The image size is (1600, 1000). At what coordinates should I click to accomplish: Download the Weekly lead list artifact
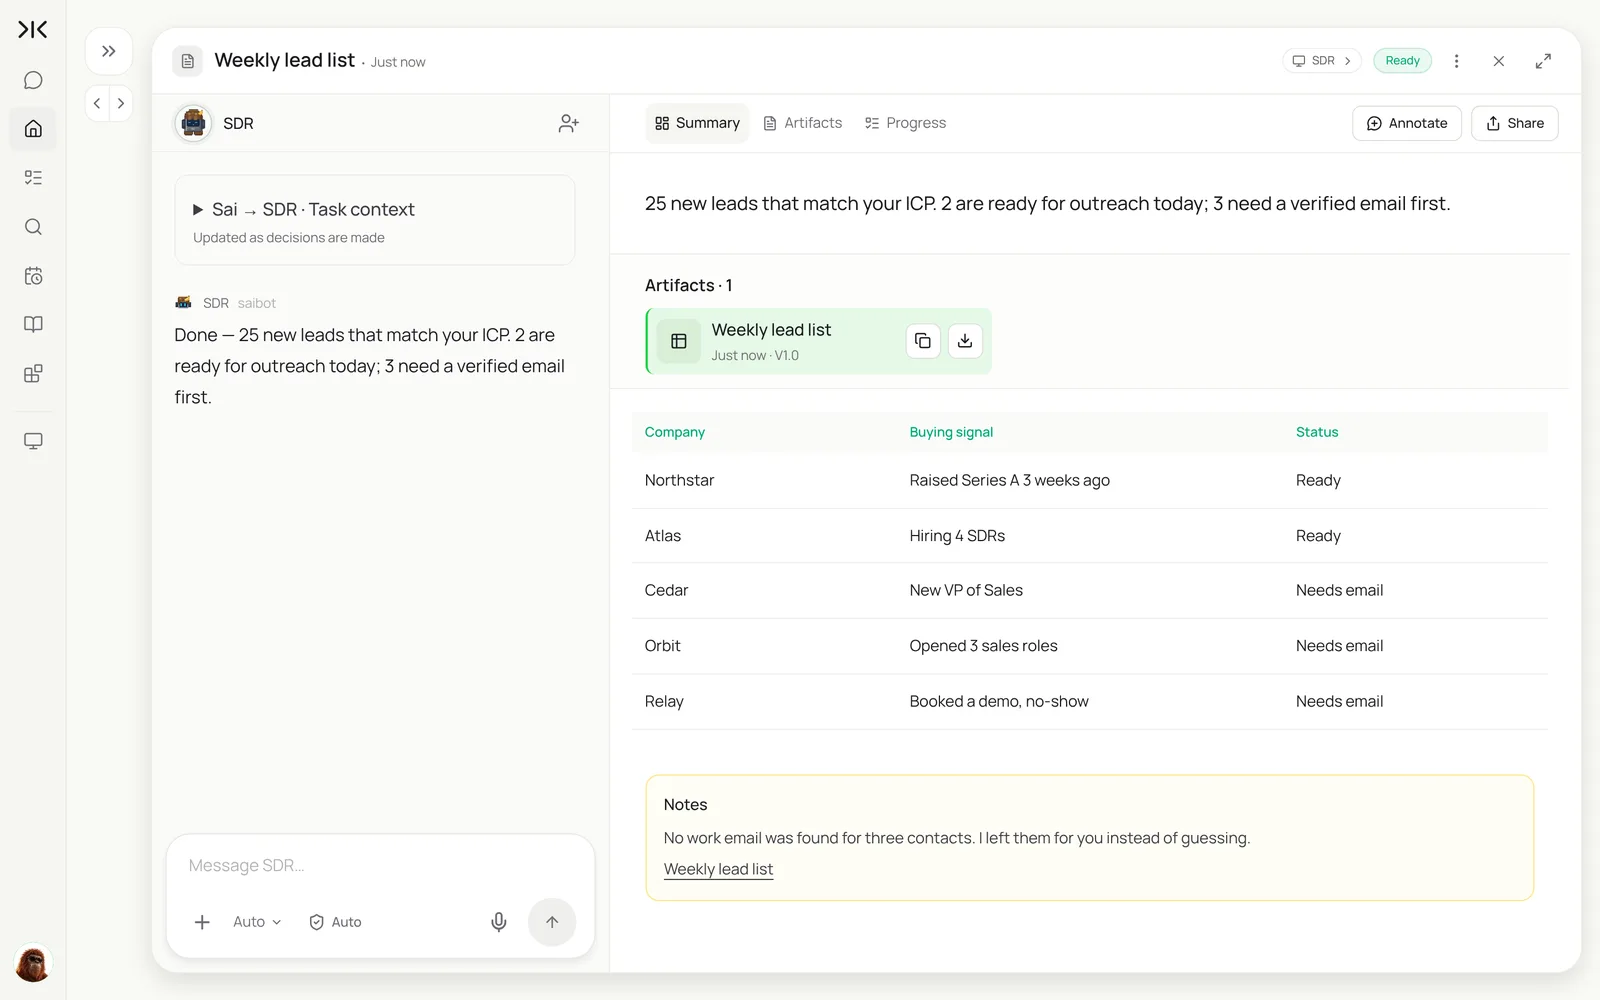[x=965, y=341]
